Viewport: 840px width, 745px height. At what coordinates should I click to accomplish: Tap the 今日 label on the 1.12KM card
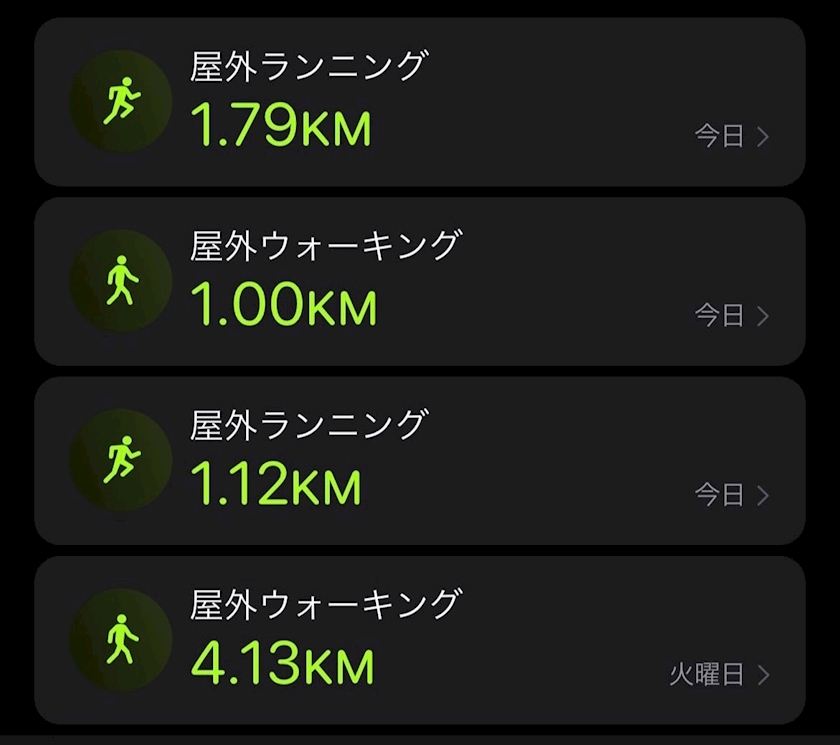click(720, 495)
